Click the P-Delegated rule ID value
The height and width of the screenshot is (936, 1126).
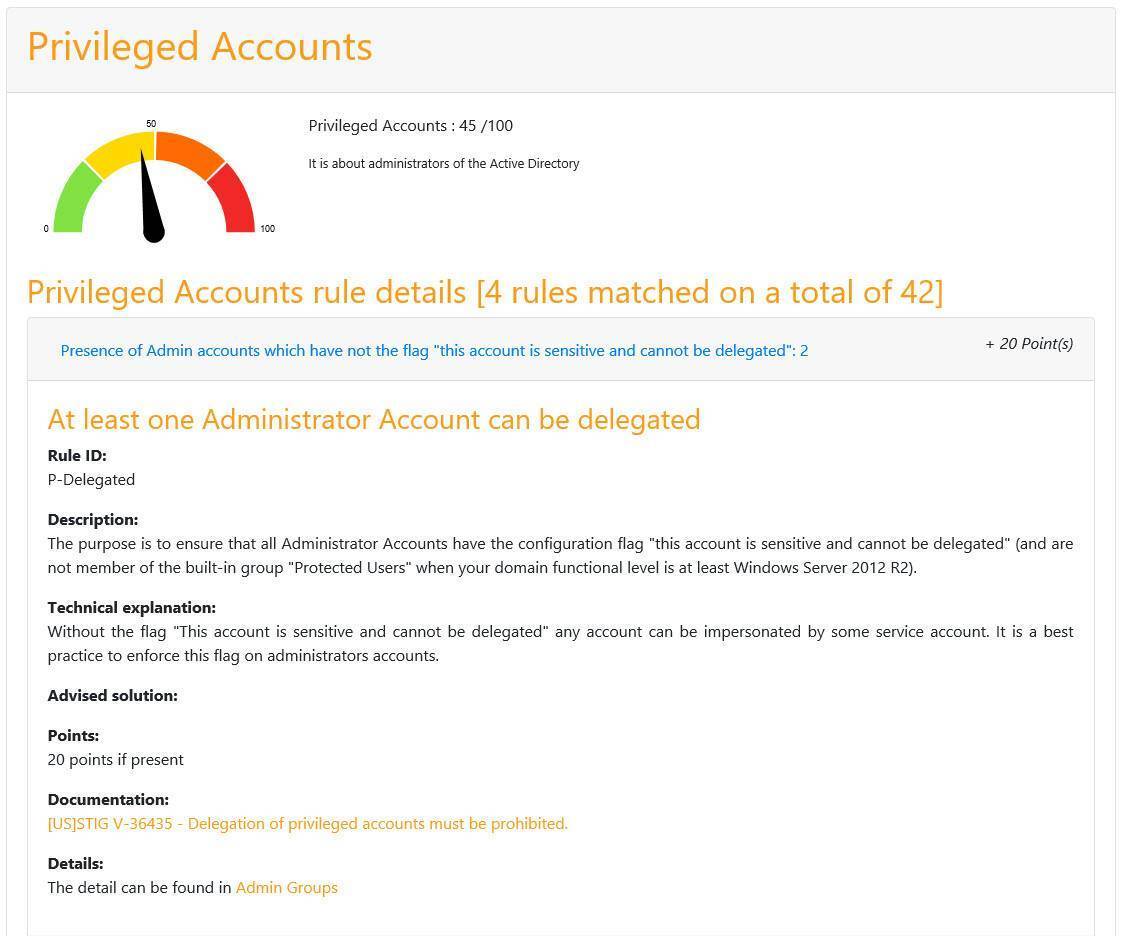pos(91,480)
